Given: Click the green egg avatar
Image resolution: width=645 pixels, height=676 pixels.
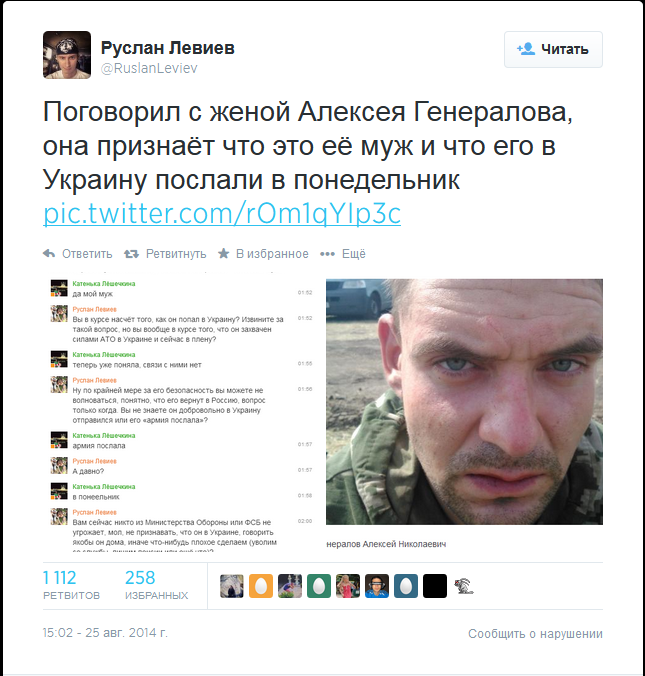Looking at the screenshot, I should tap(319, 586).
